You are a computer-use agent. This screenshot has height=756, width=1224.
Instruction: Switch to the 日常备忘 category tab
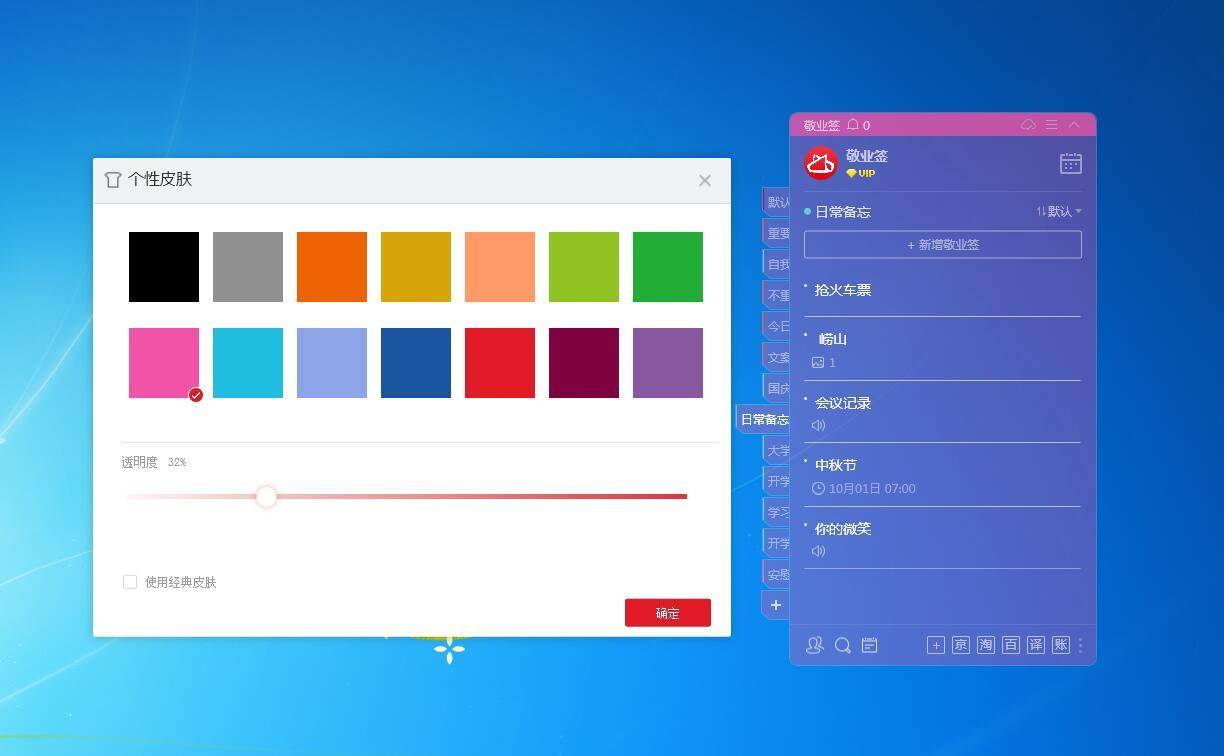tap(764, 420)
